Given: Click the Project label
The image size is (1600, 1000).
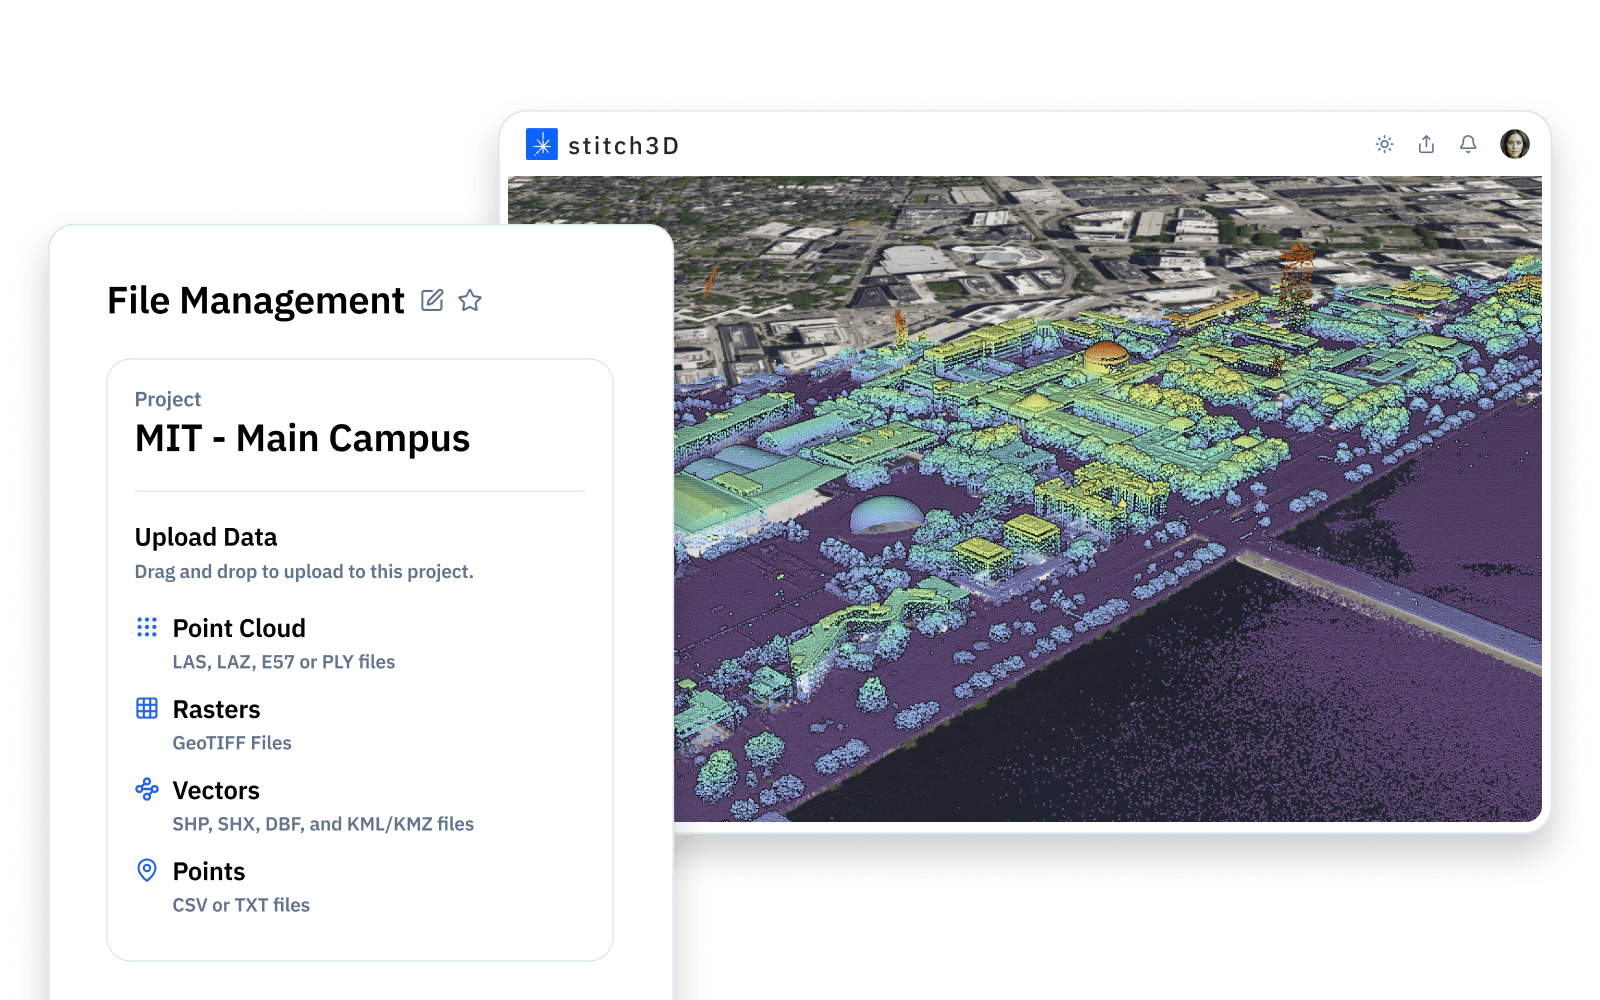Looking at the screenshot, I should (168, 399).
